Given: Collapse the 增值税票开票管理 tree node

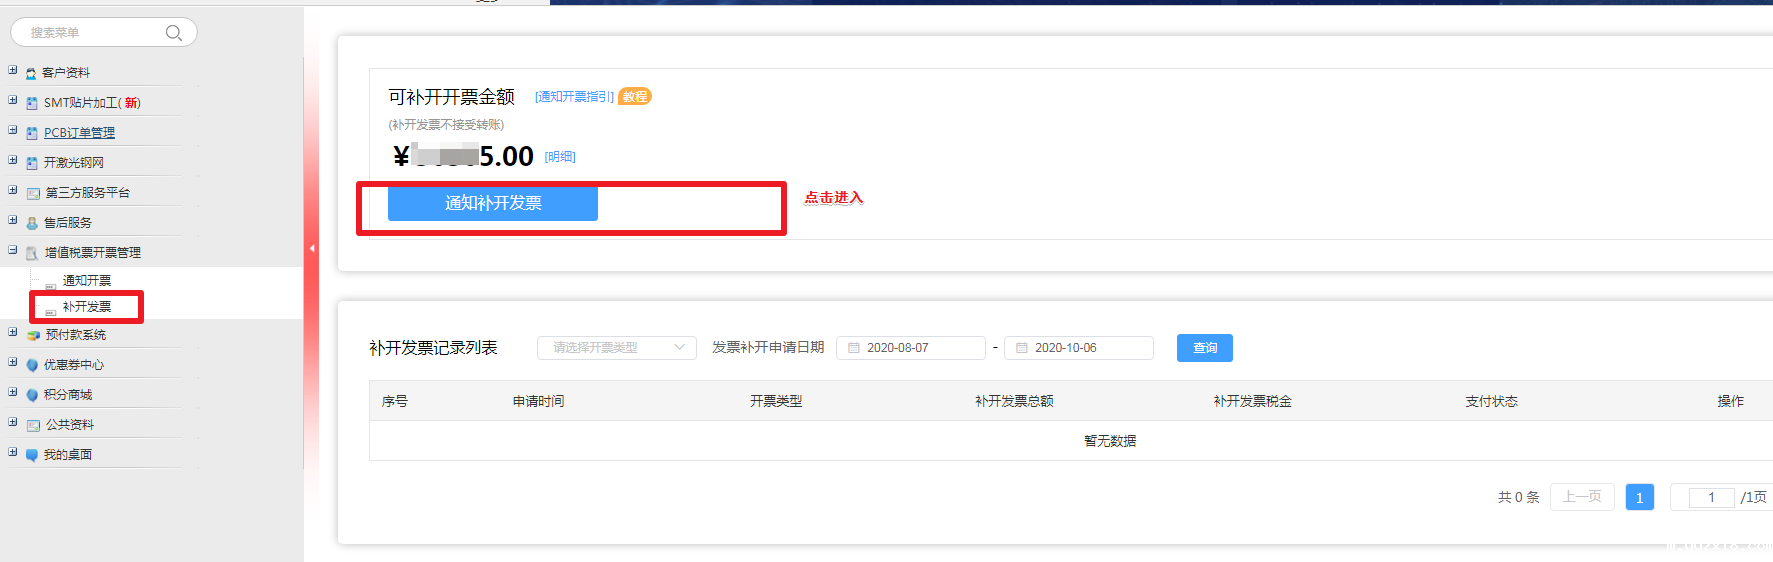Looking at the screenshot, I should pos(13,251).
